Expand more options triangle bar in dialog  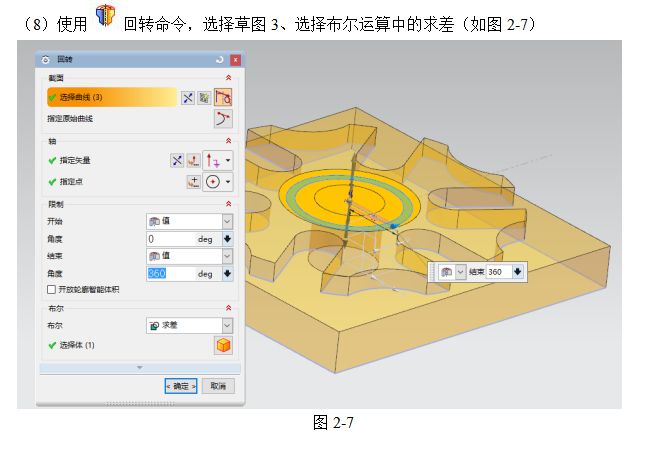[x=140, y=367]
